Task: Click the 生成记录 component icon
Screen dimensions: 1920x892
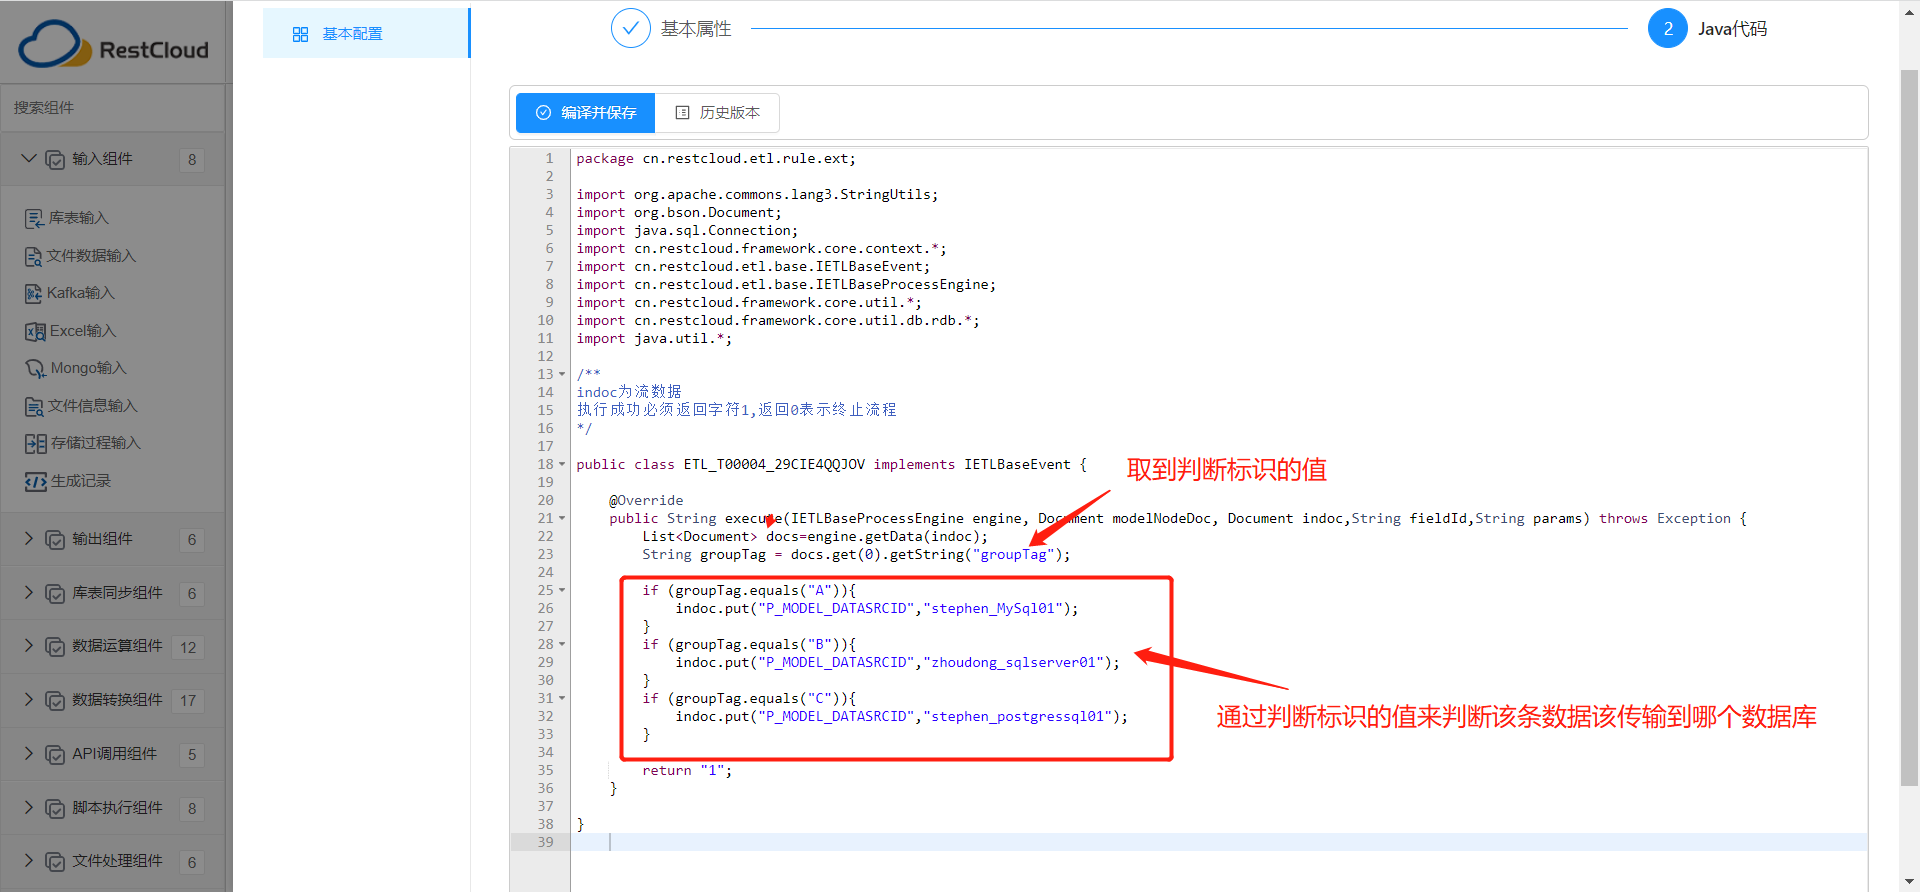Action: [x=36, y=481]
